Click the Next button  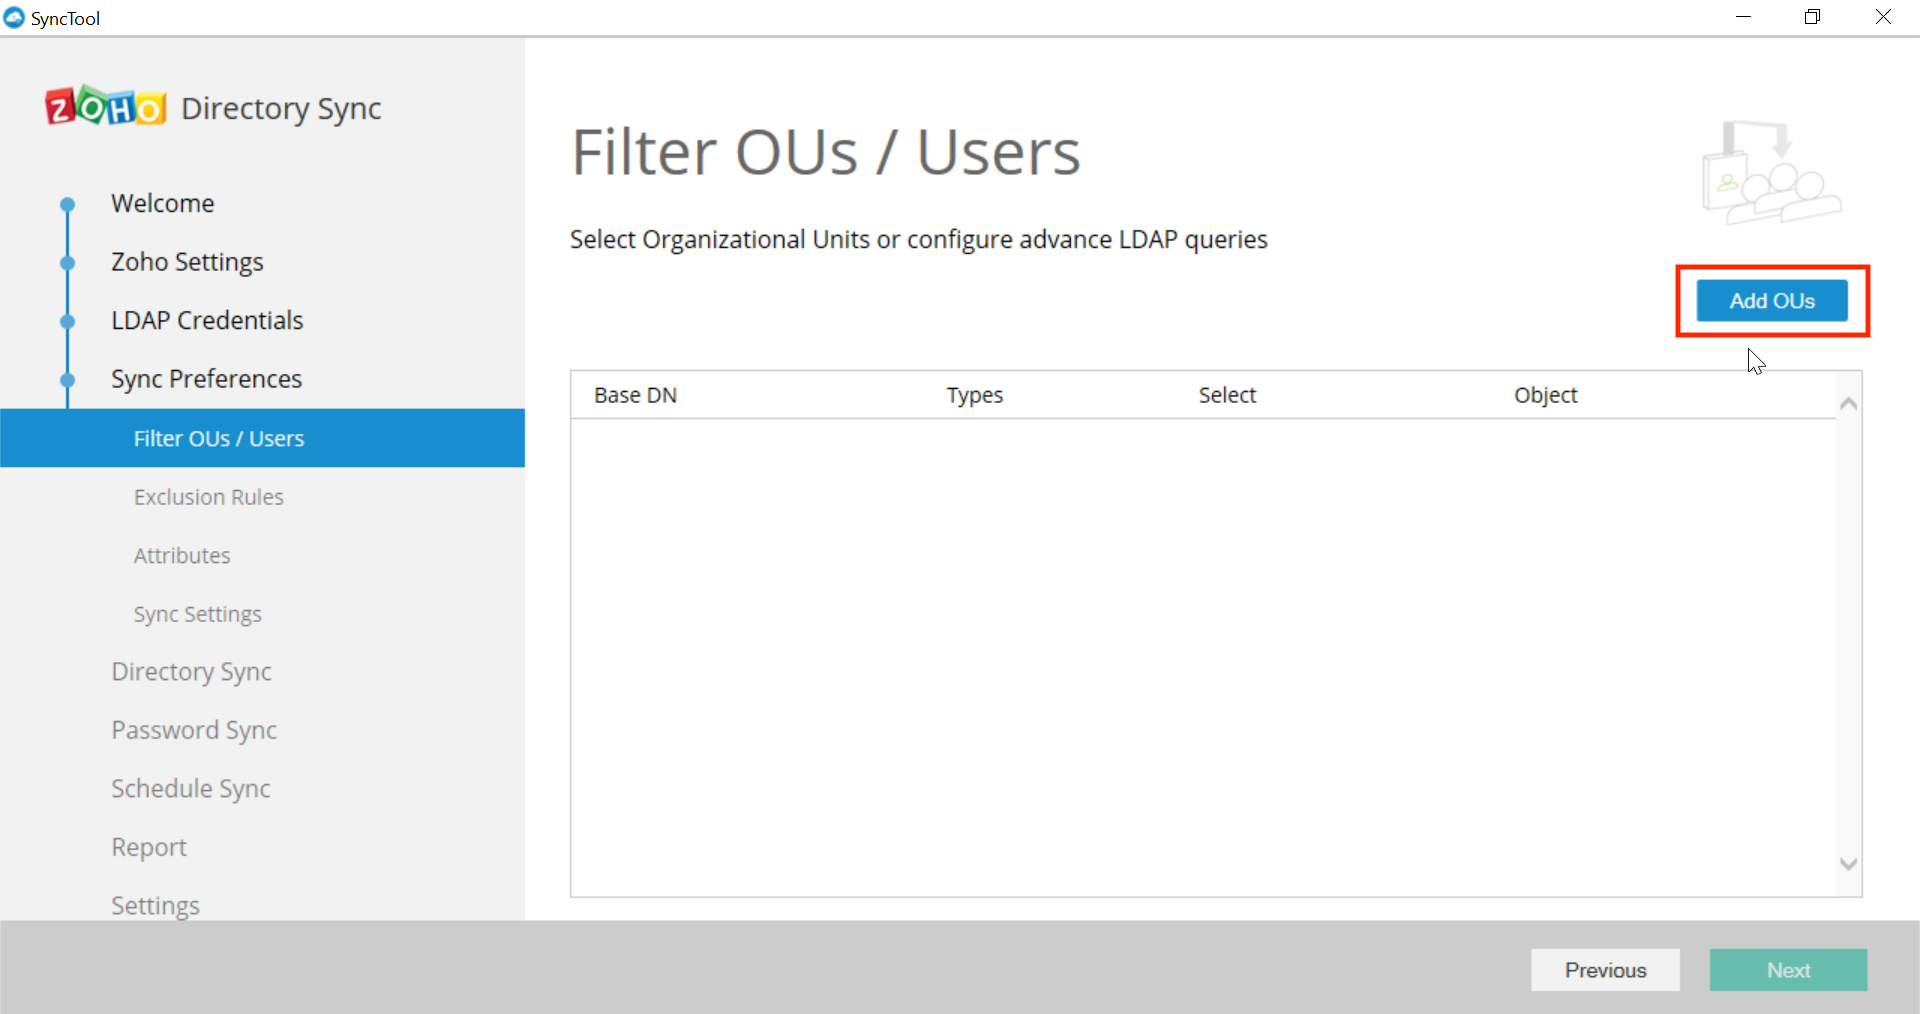point(1788,969)
